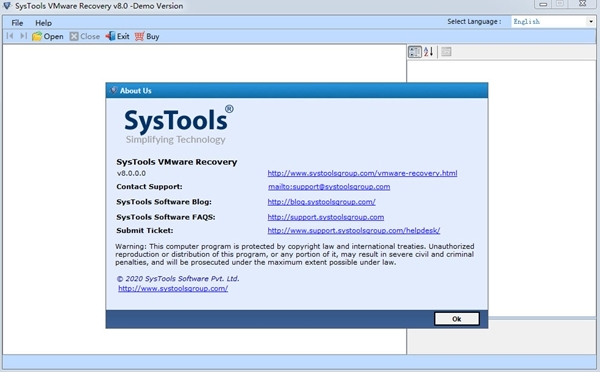Click Ok to dismiss About Us dialog
Viewport: 600px width, 372px height.
pos(457,319)
